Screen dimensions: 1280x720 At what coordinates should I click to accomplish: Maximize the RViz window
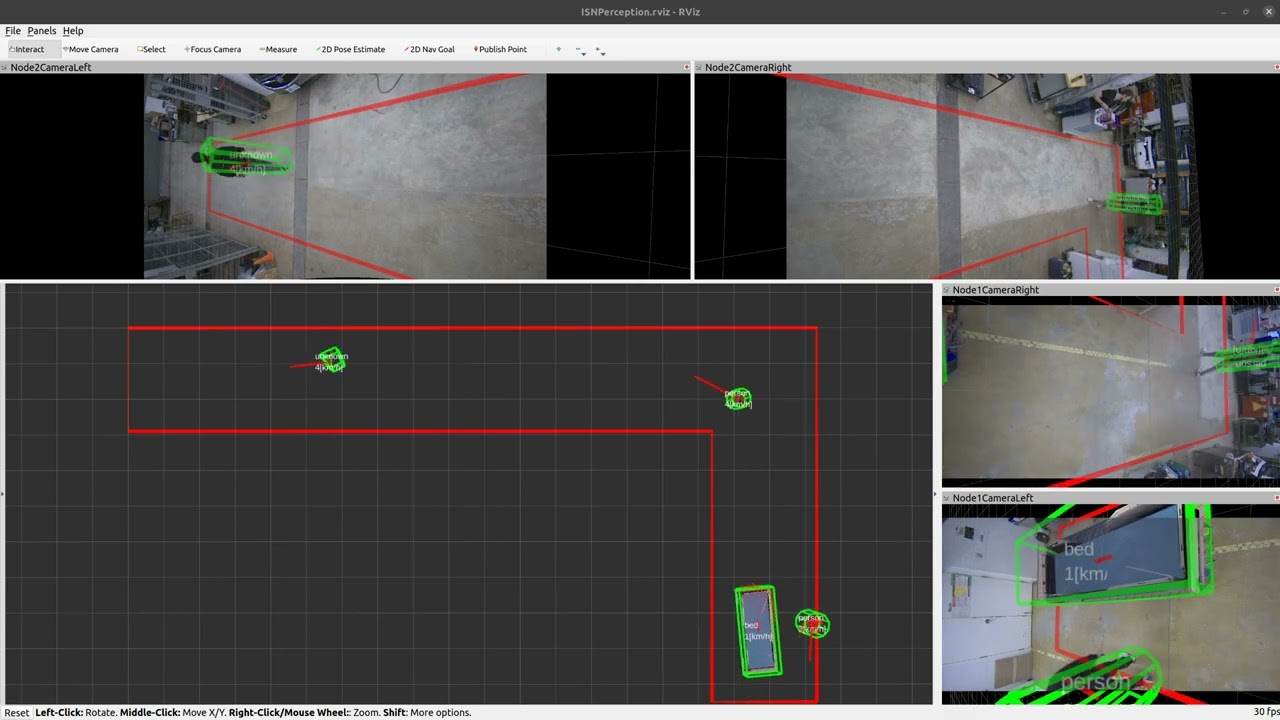point(1246,12)
